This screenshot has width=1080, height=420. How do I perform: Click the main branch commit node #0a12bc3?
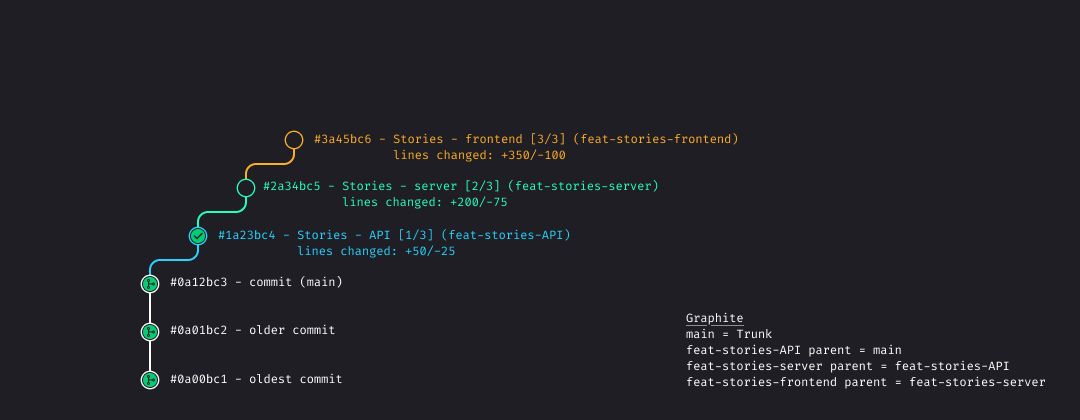pyautogui.click(x=150, y=284)
